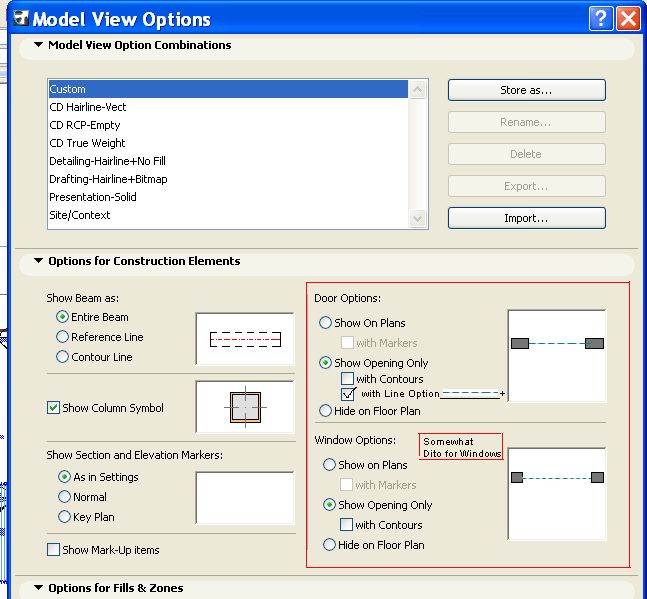
Task: Select CD True Weight combination
Action: click(228, 143)
